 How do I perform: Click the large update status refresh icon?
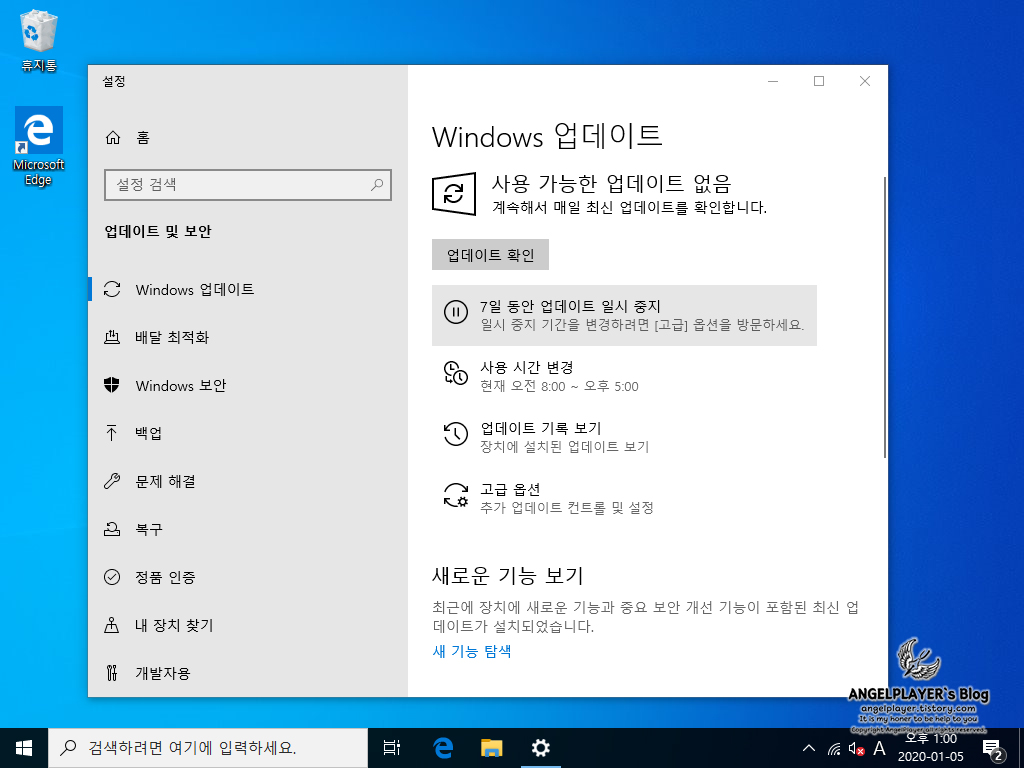[x=454, y=193]
